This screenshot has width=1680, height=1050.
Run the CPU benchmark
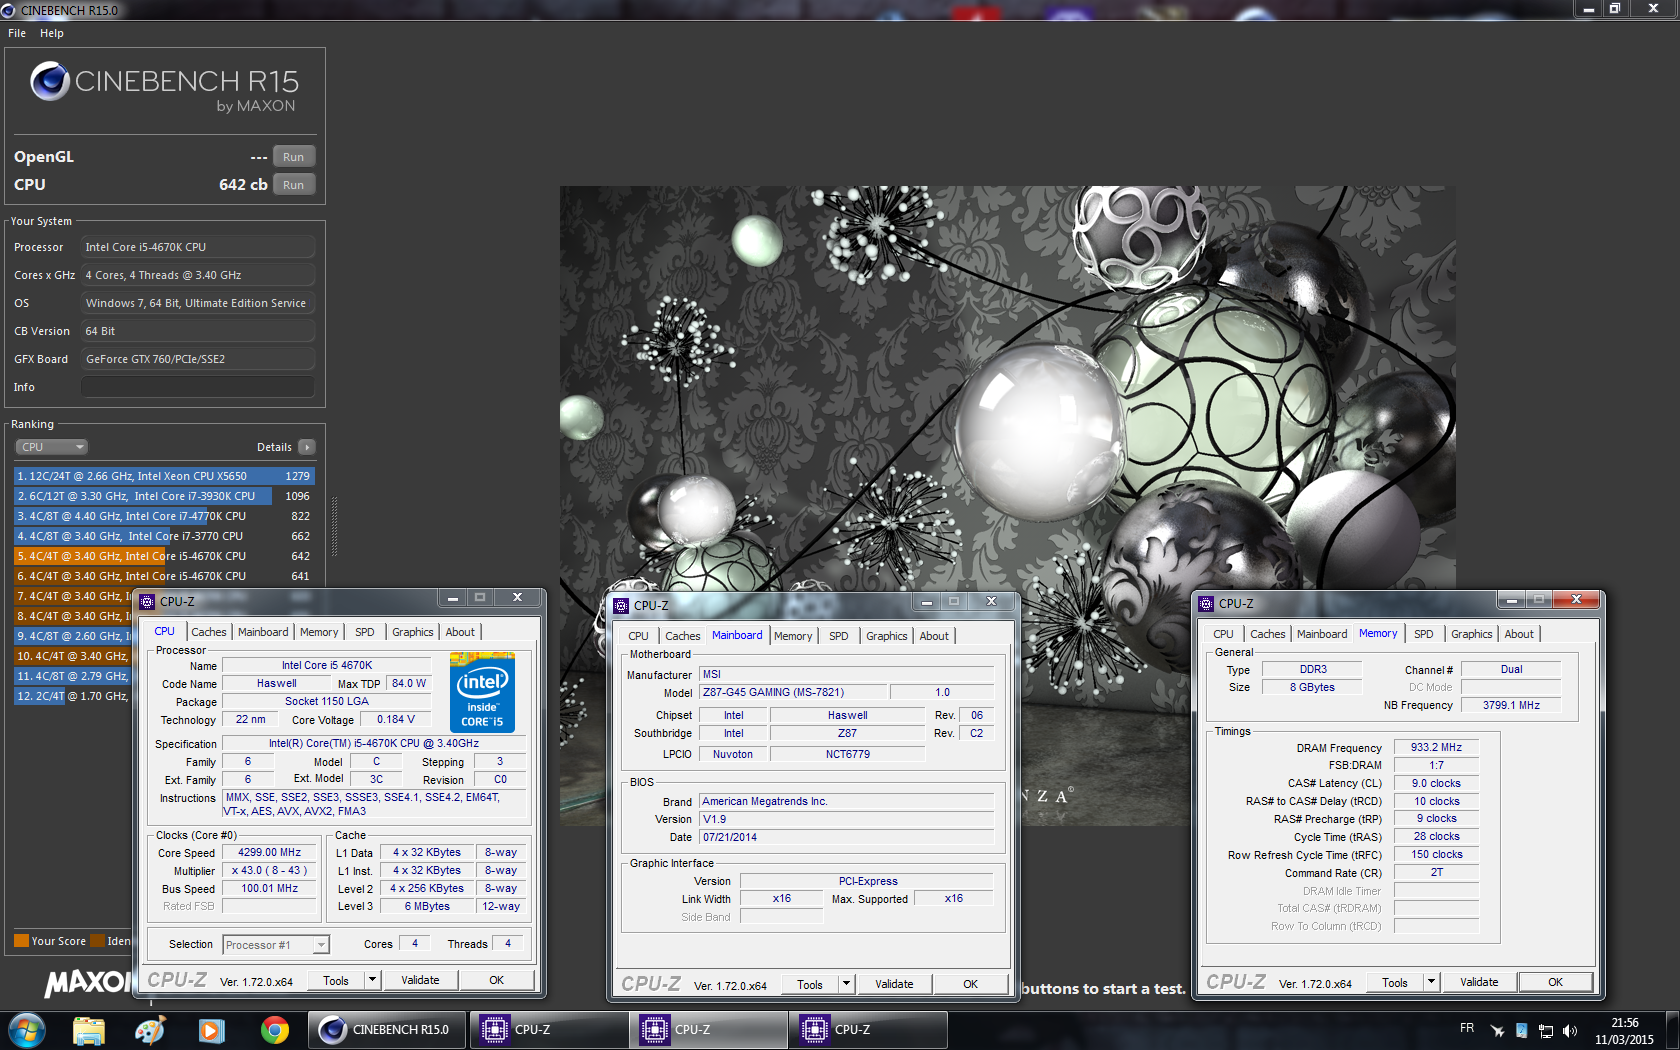293,185
